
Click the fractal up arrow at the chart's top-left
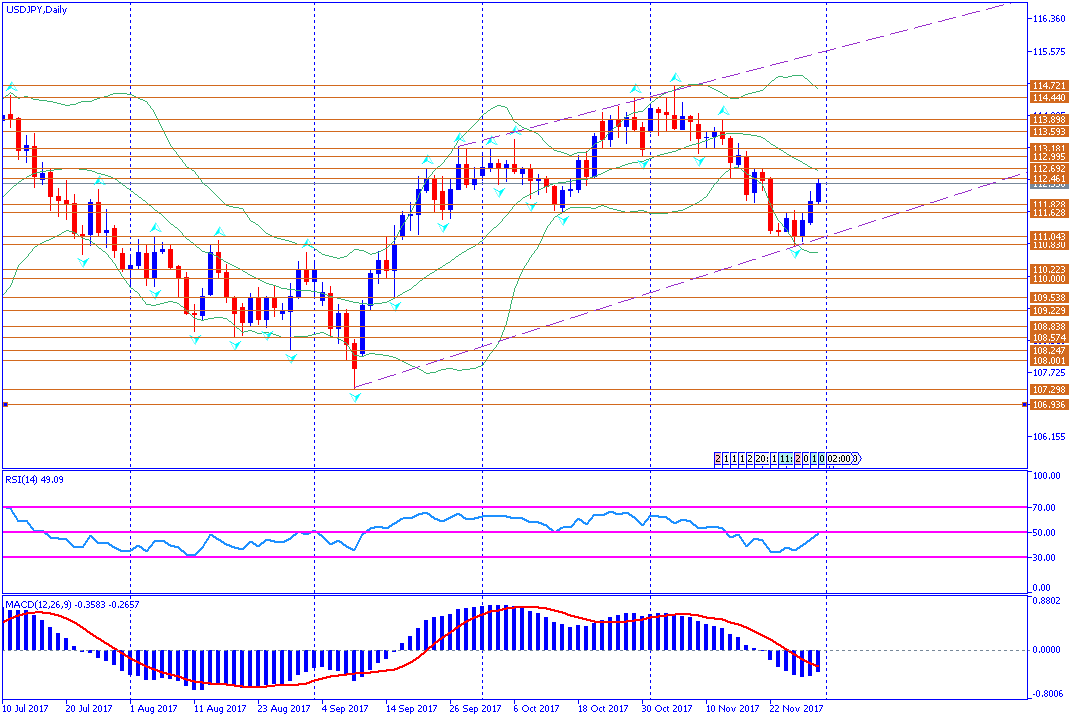click(10, 87)
